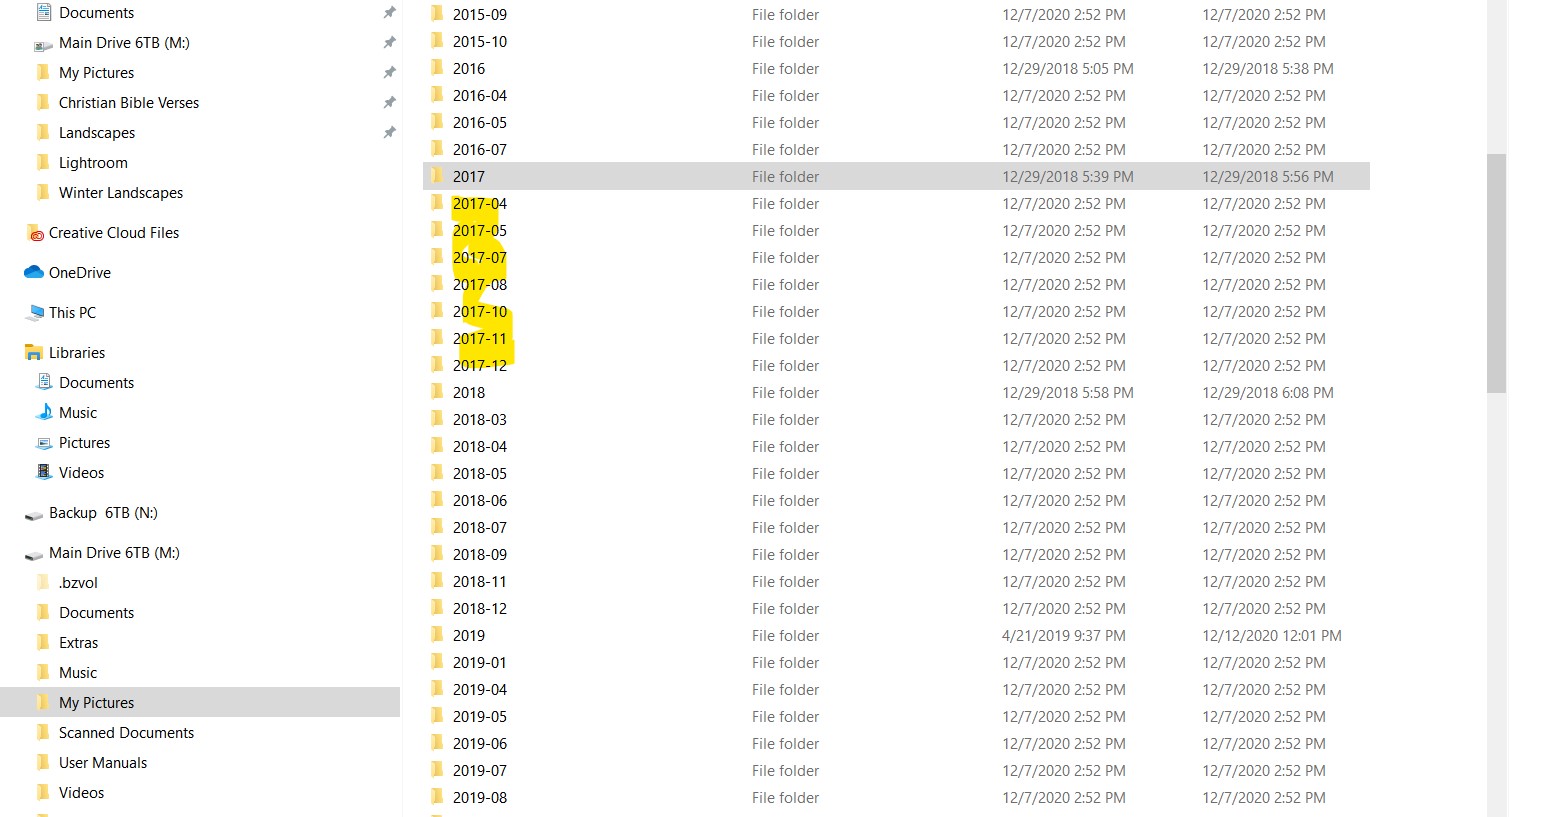Click the folder icon of the 2018 row

click(x=437, y=392)
